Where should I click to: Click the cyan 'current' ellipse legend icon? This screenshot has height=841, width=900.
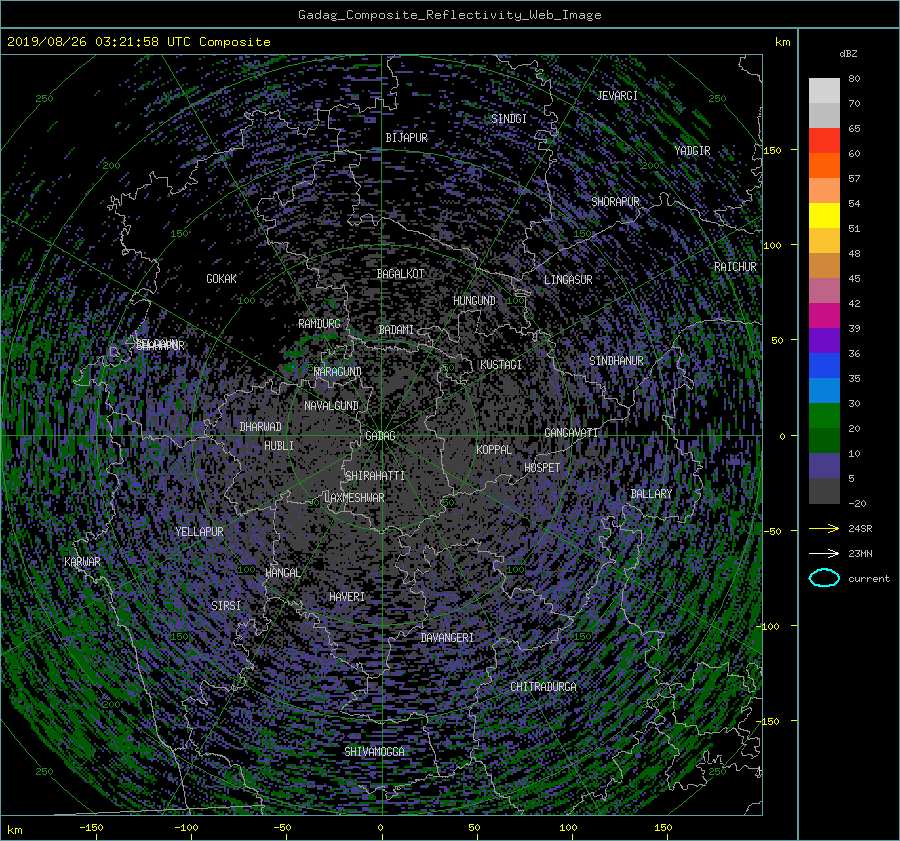pyautogui.click(x=824, y=578)
